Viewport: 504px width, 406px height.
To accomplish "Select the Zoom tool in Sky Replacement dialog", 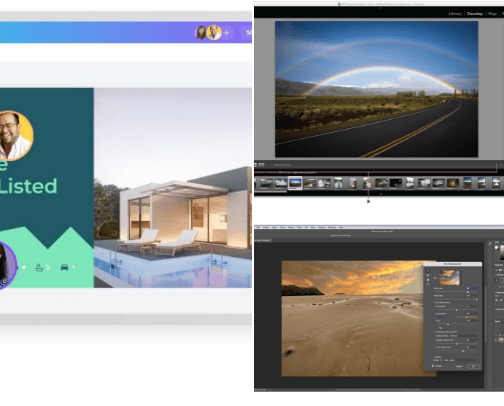I will (x=428, y=284).
